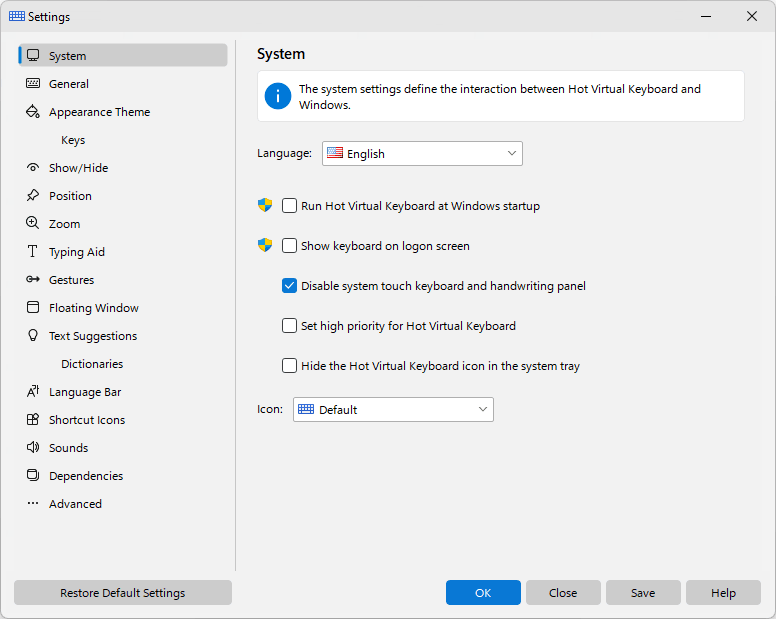Check Show keyboard on logon screen

click(x=289, y=245)
